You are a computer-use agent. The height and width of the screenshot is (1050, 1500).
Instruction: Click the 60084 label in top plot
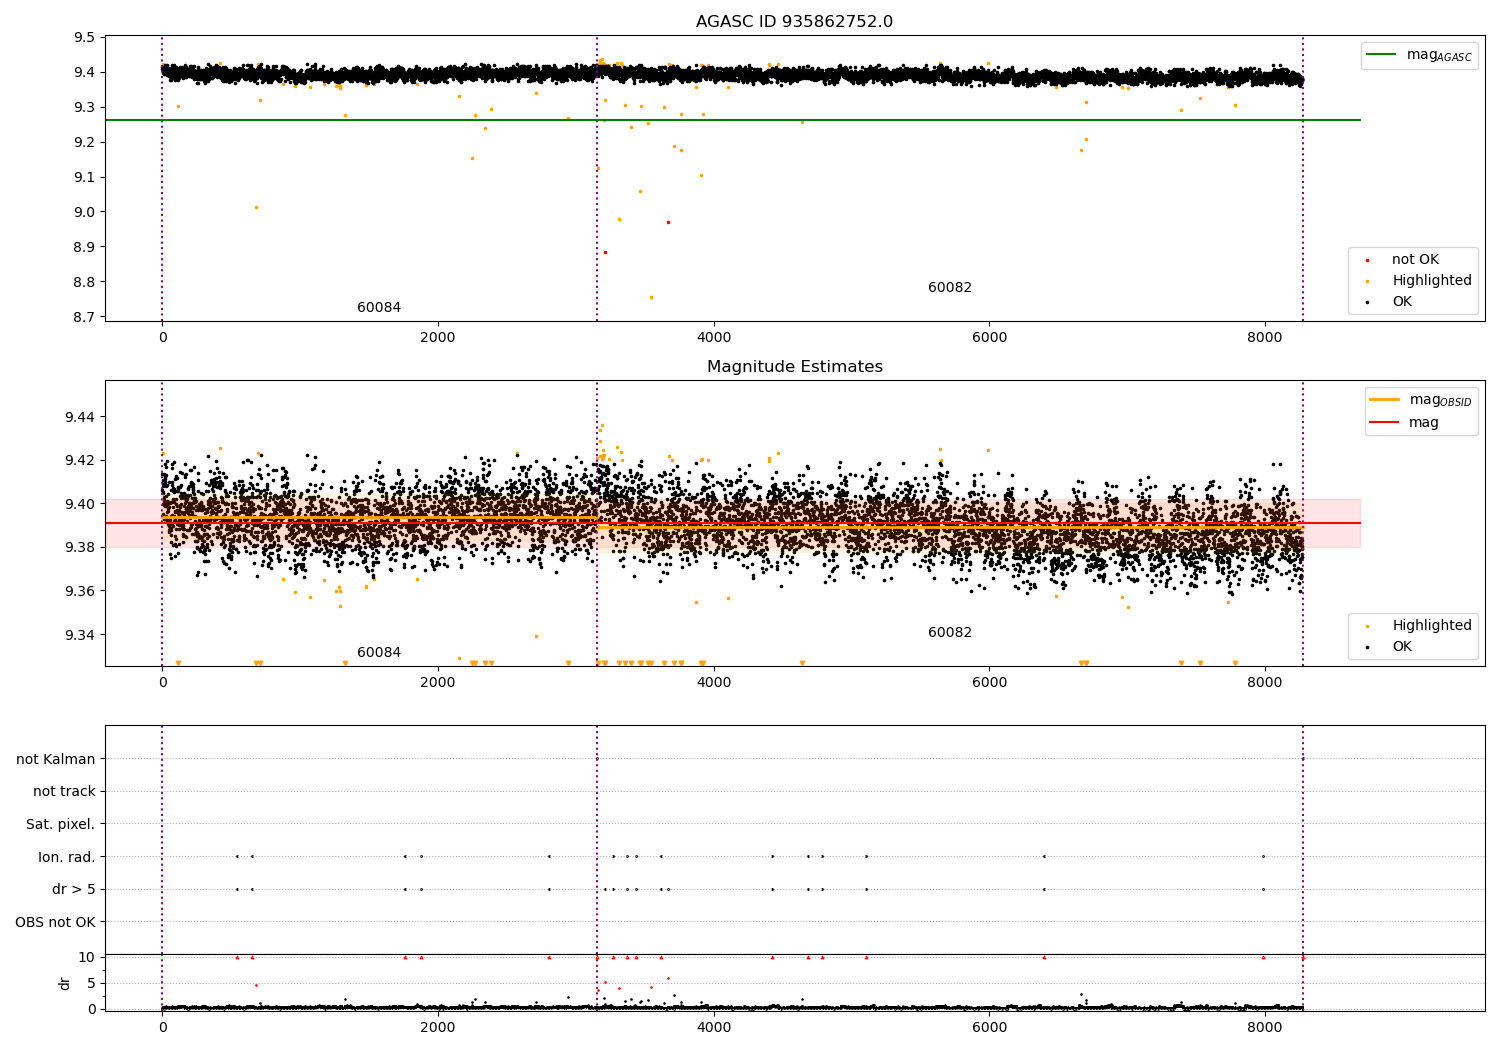point(379,308)
